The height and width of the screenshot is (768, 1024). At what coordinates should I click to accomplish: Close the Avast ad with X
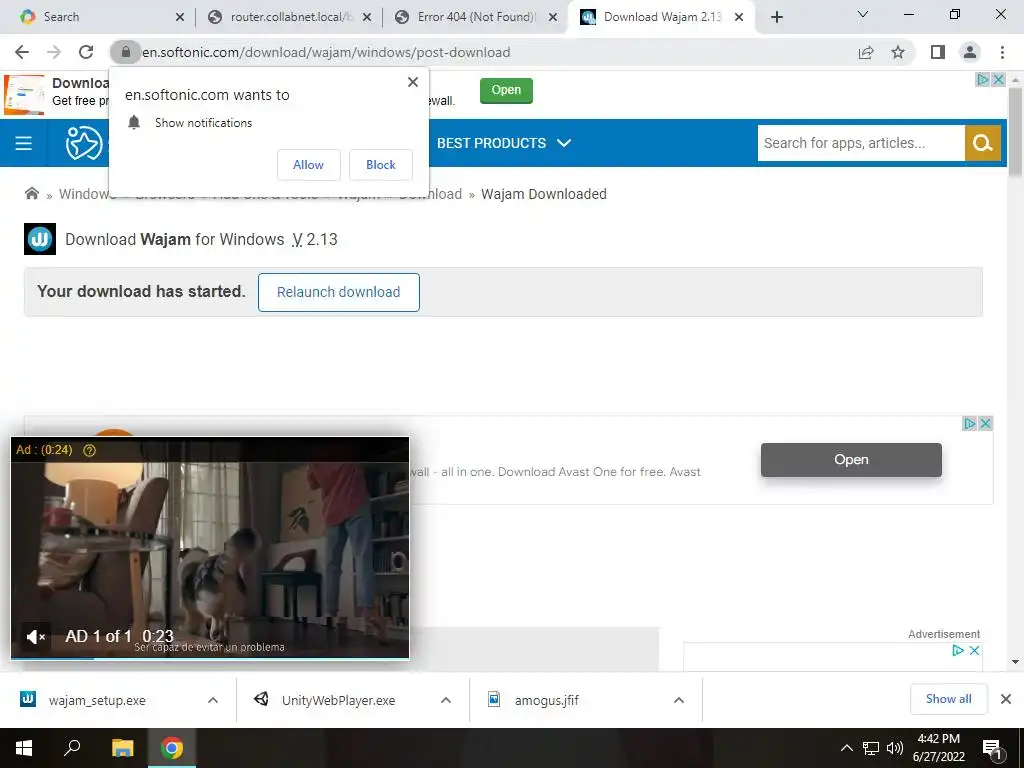[985, 424]
